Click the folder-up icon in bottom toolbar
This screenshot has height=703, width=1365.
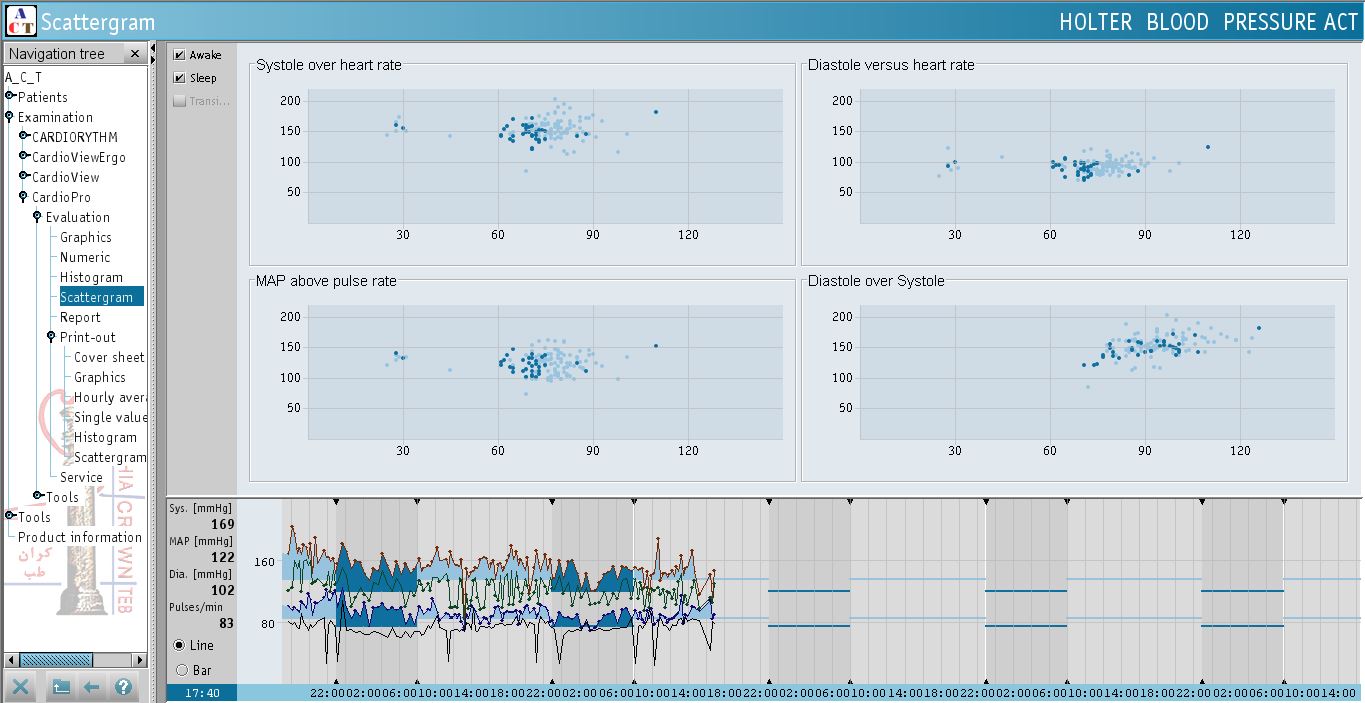pyautogui.click(x=61, y=687)
